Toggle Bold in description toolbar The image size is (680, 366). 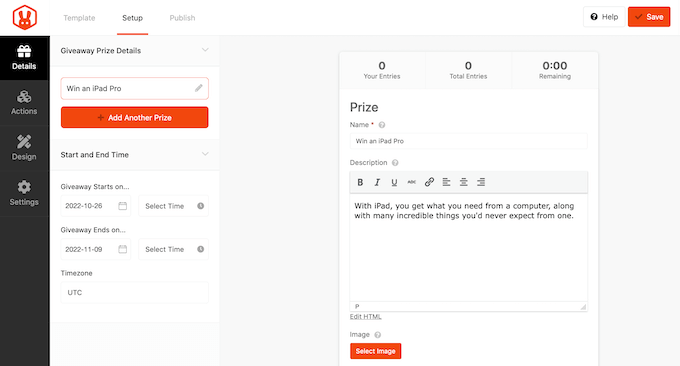click(360, 182)
